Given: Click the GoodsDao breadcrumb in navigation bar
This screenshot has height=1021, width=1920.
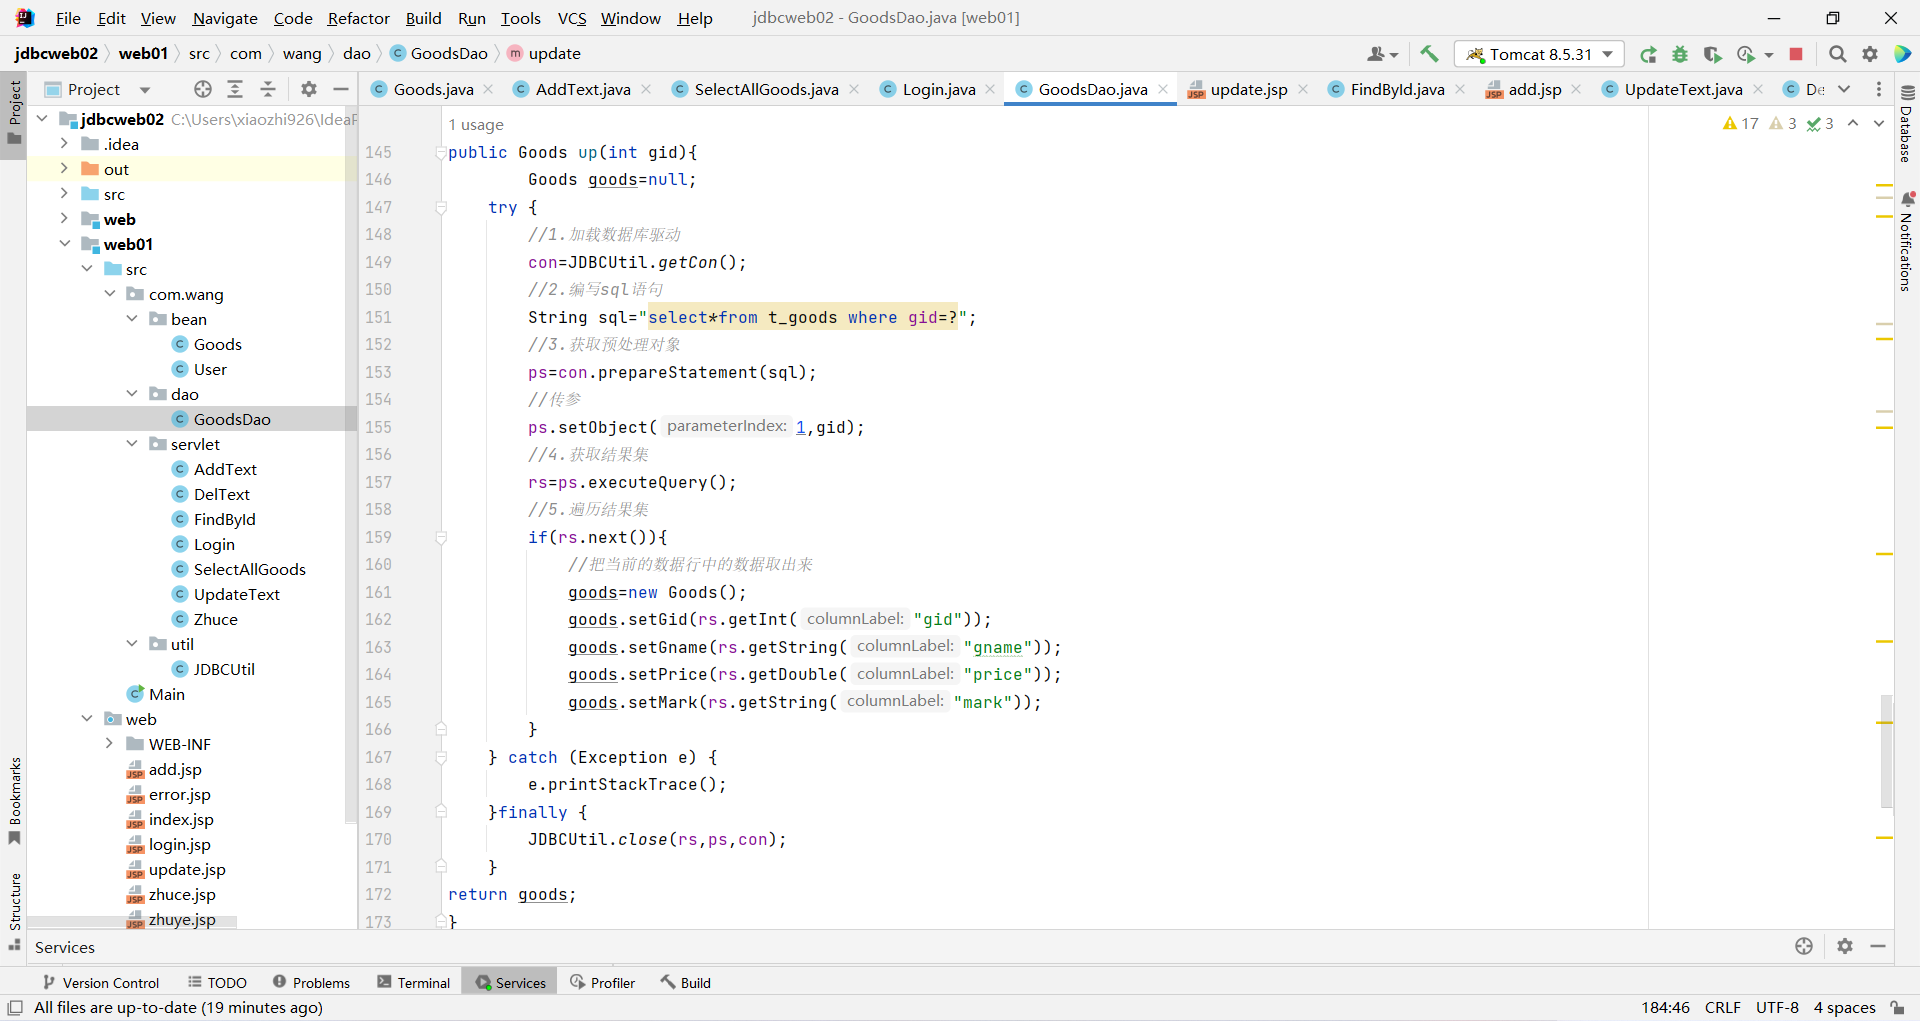Looking at the screenshot, I should [439, 54].
